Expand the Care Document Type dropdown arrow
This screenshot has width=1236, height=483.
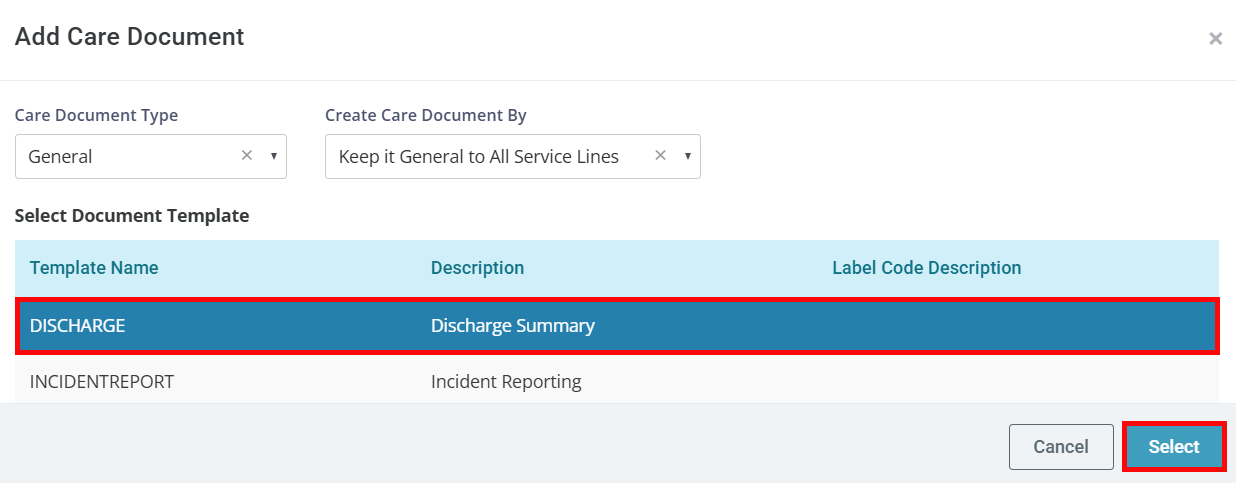tap(273, 156)
